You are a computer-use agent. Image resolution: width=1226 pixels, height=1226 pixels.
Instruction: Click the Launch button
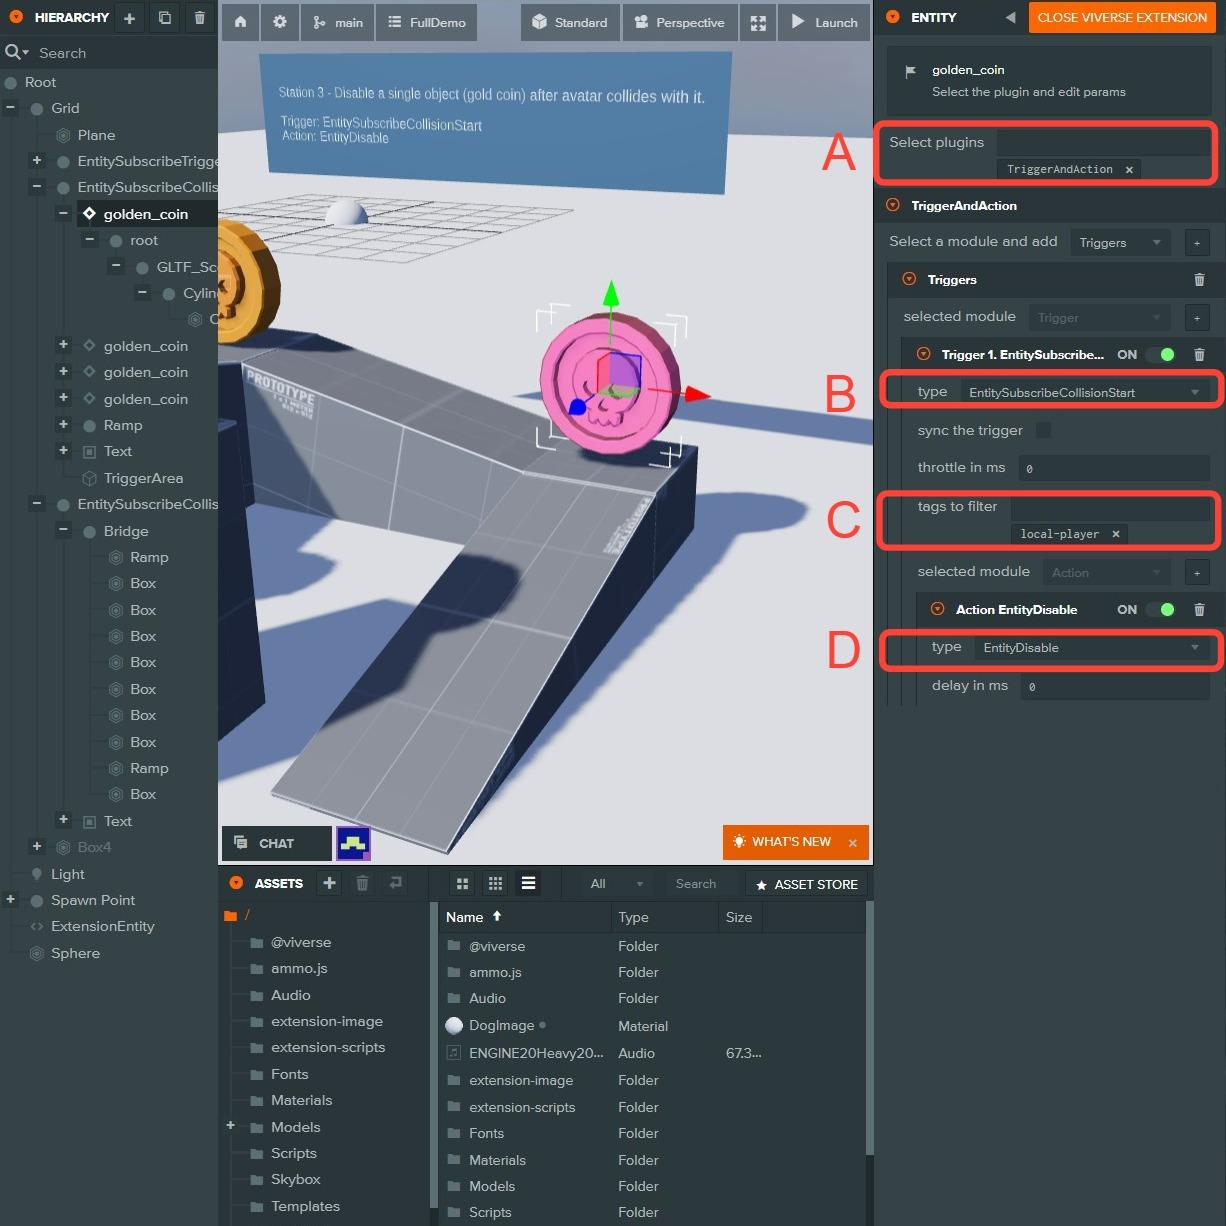tap(825, 22)
